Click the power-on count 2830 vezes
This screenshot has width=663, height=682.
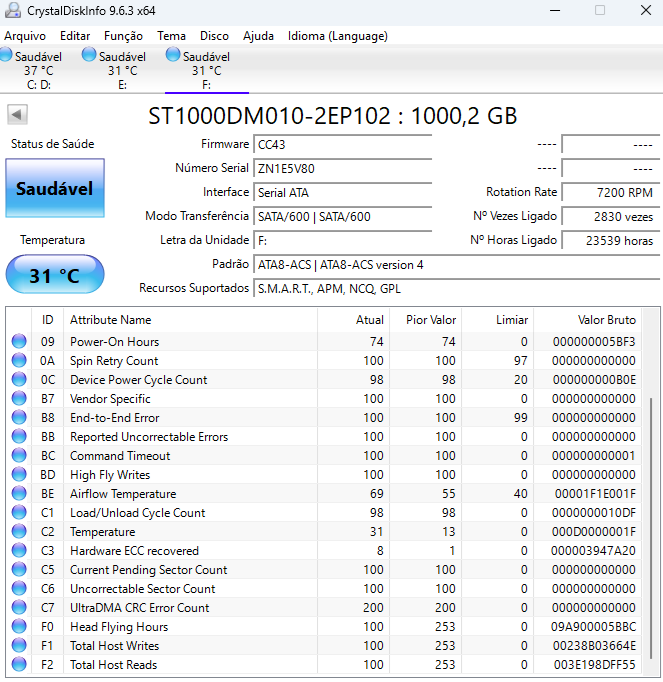click(x=610, y=216)
